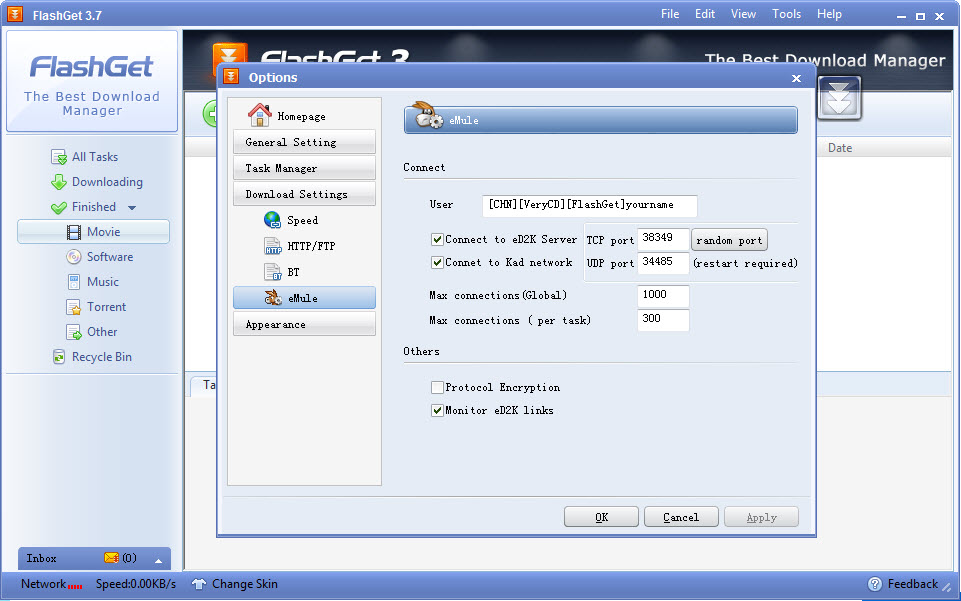Uncheck Connet to Kad network
The image size is (961, 601).
438,263
